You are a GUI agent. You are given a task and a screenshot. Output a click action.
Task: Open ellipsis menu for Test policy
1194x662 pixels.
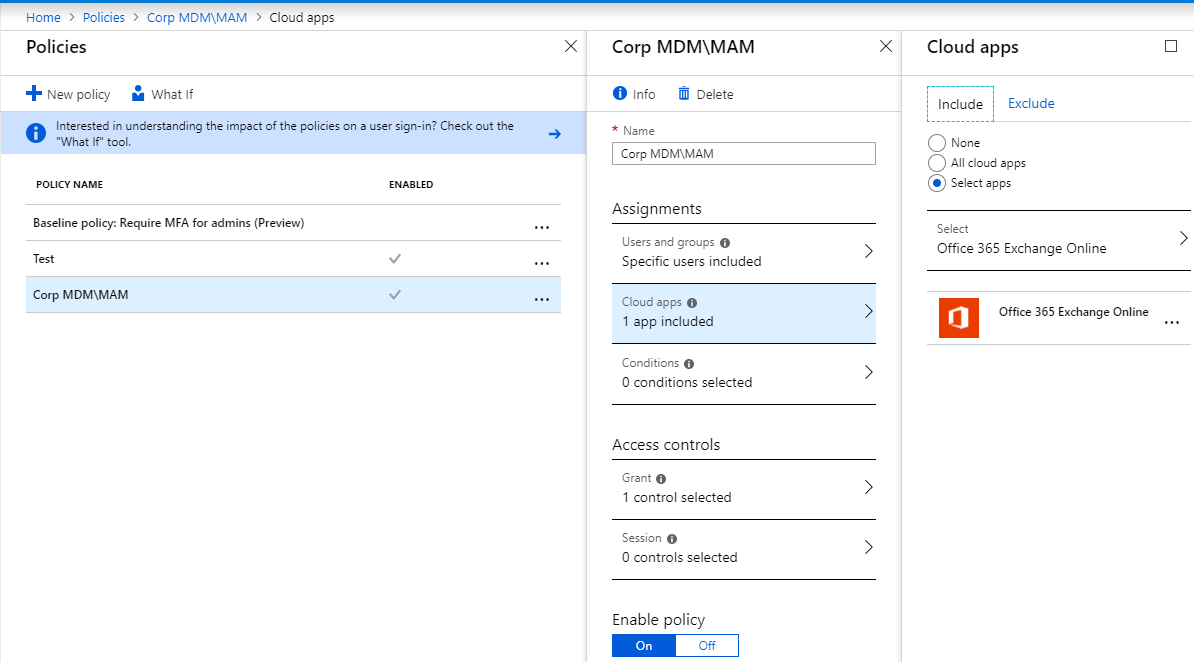click(x=542, y=263)
